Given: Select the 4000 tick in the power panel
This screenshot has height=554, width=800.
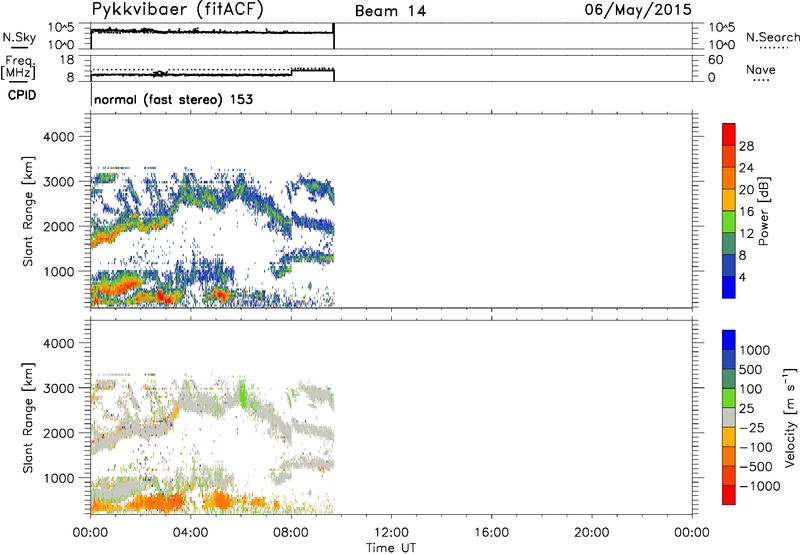Looking at the screenshot, I should 58,137.
